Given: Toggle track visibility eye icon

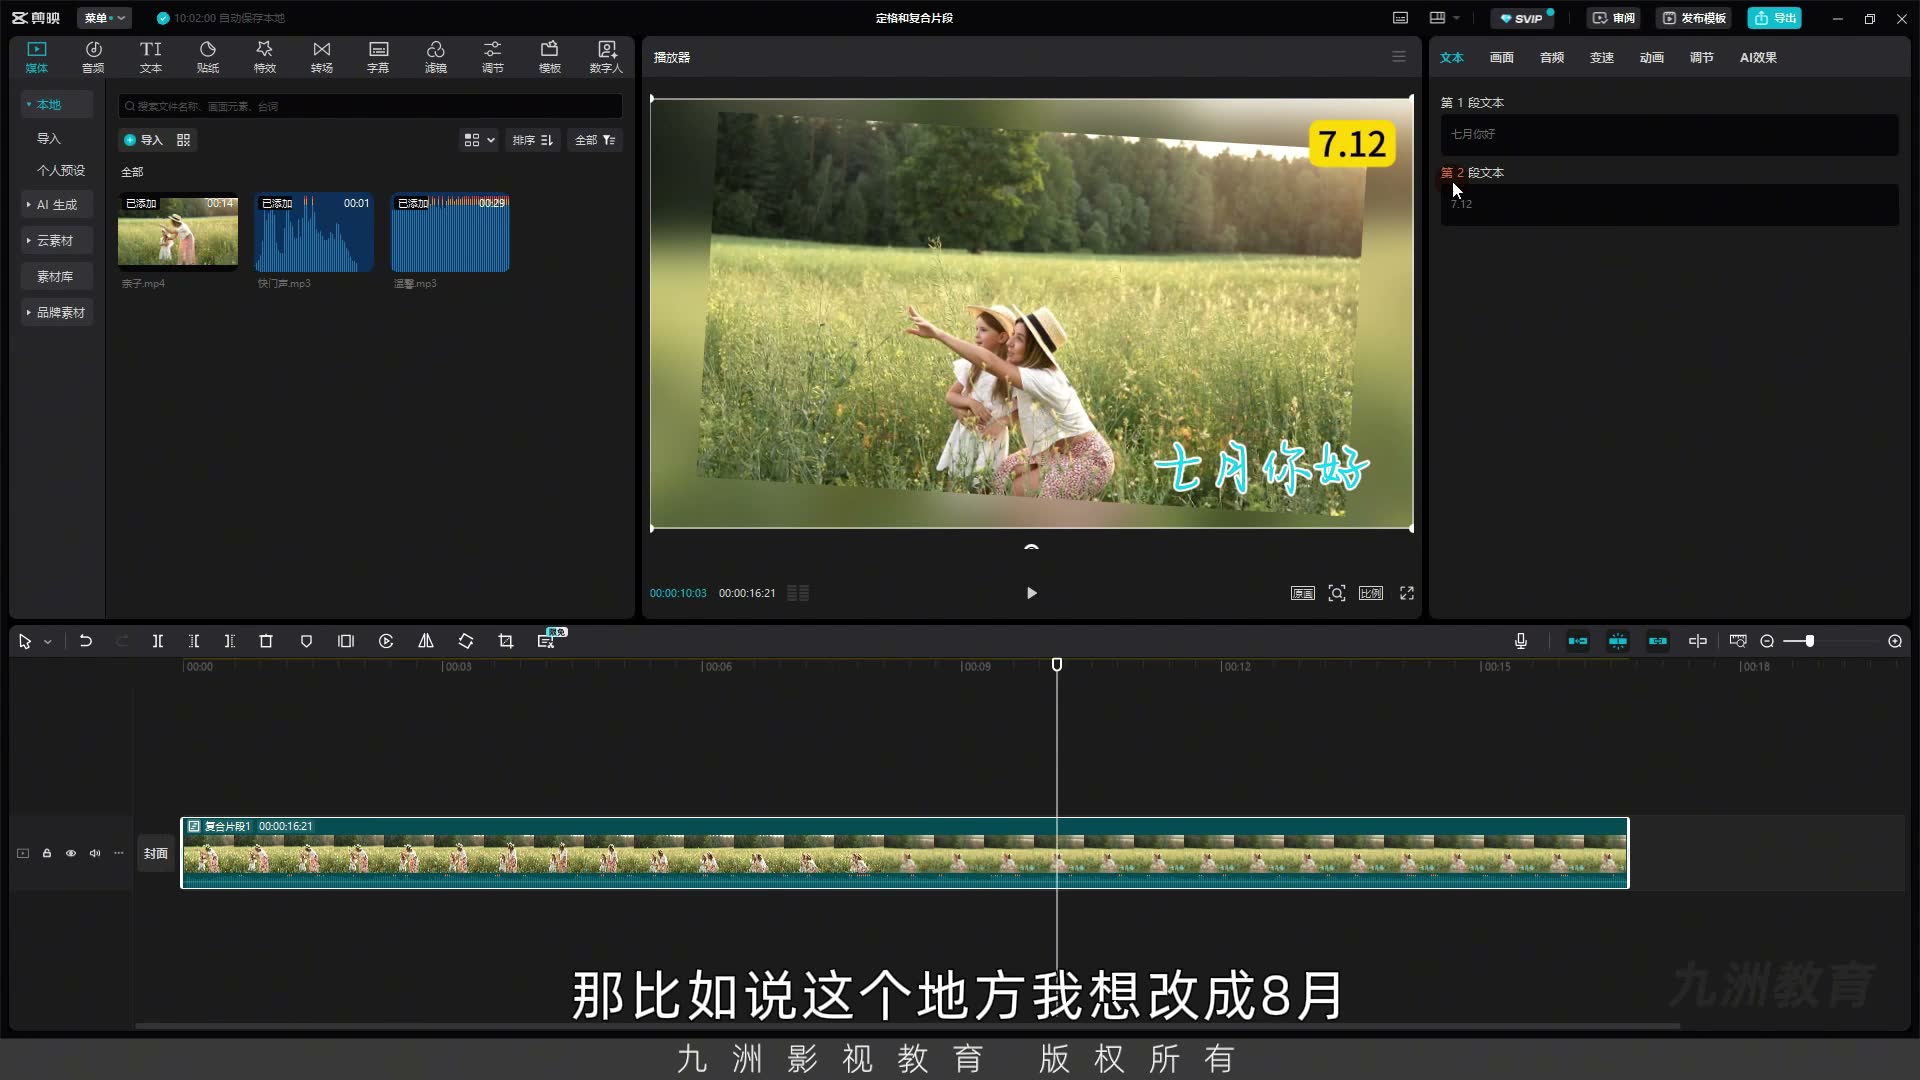Looking at the screenshot, I should pyautogui.click(x=71, y=853).
